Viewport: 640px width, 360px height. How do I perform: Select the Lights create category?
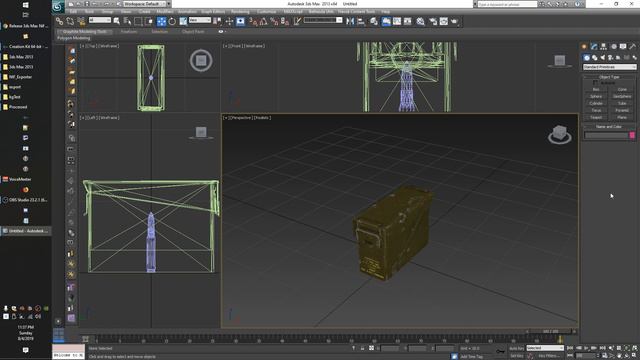coord(603,58)
